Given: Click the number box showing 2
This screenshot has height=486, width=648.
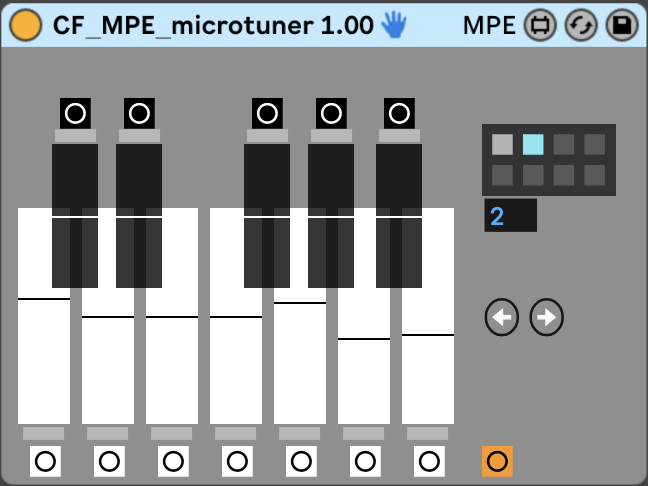Looking at the screenshot, I should 510,215.
